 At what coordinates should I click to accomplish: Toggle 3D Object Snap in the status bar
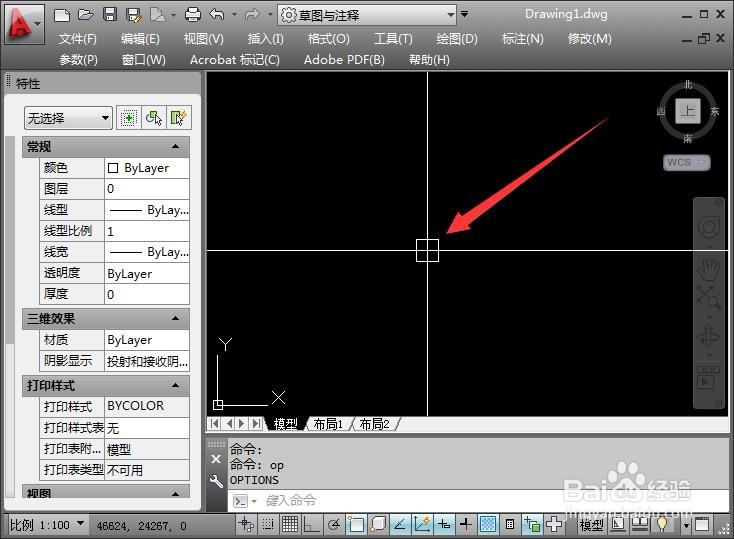377,524
